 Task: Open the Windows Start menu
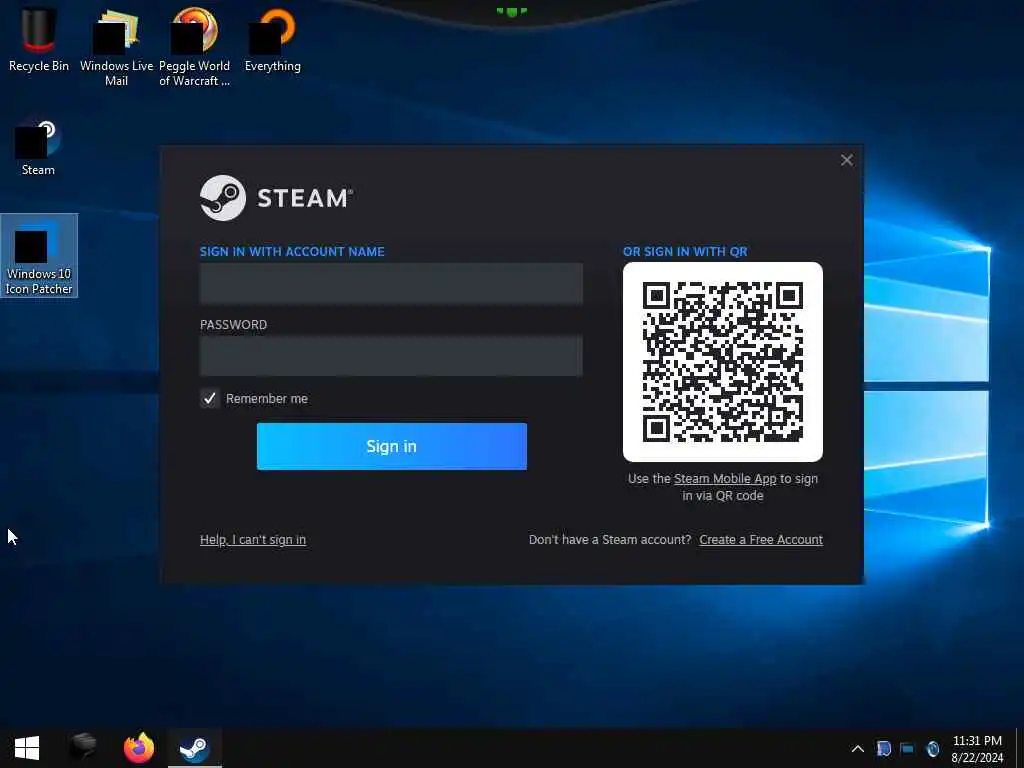[x=27, y=748]
